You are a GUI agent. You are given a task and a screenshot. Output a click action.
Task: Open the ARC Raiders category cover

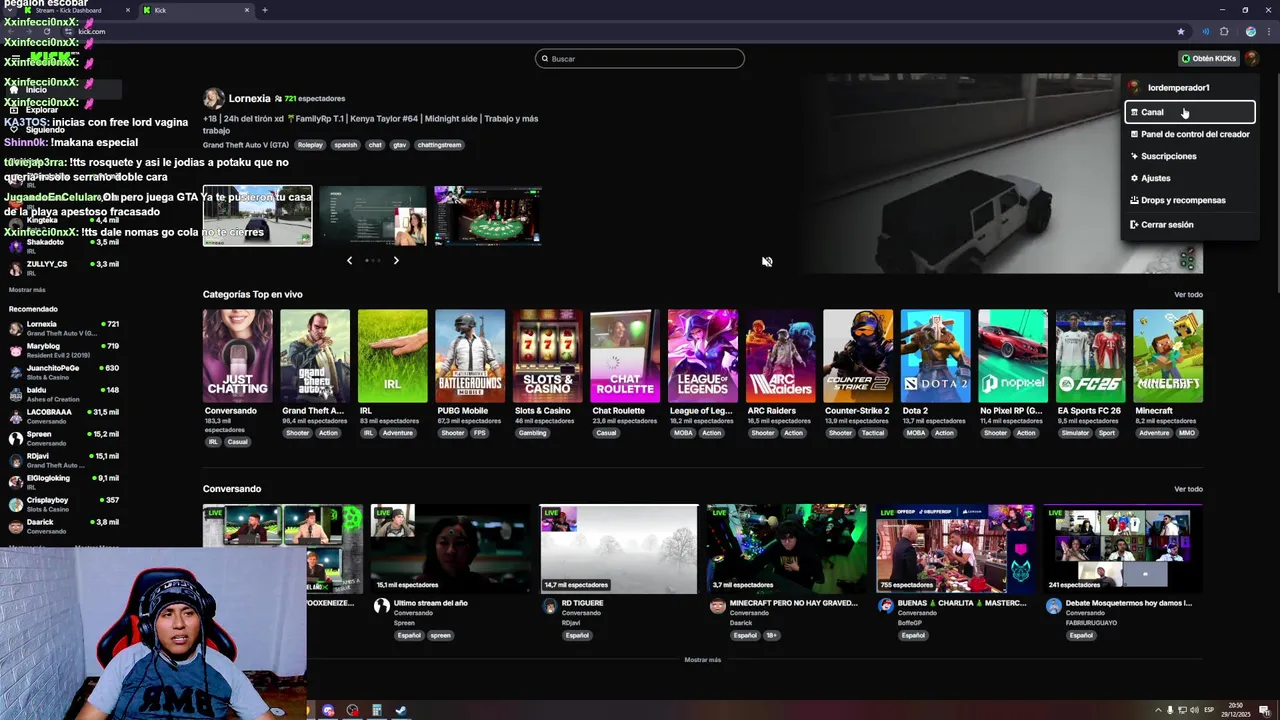780,356
